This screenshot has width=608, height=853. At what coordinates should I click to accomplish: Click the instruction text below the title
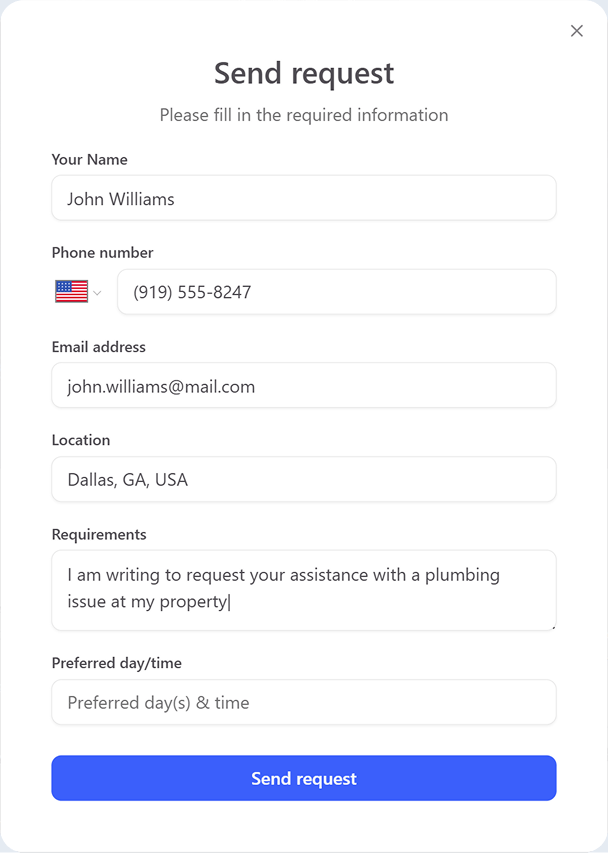pyautogui.click(x=304, y=115)
